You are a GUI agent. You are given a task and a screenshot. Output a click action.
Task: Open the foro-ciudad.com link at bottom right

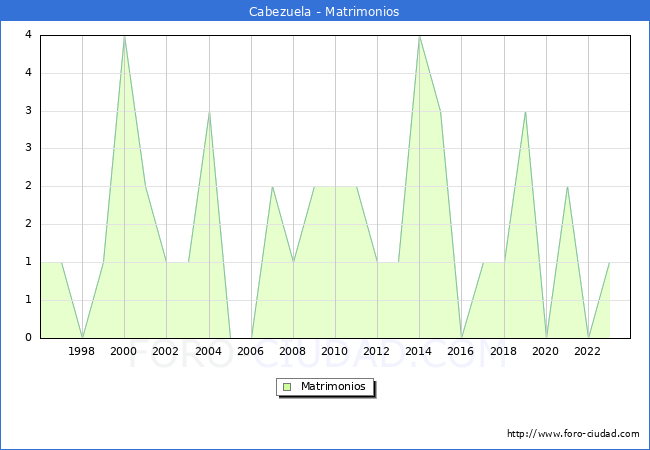point(573,434)
